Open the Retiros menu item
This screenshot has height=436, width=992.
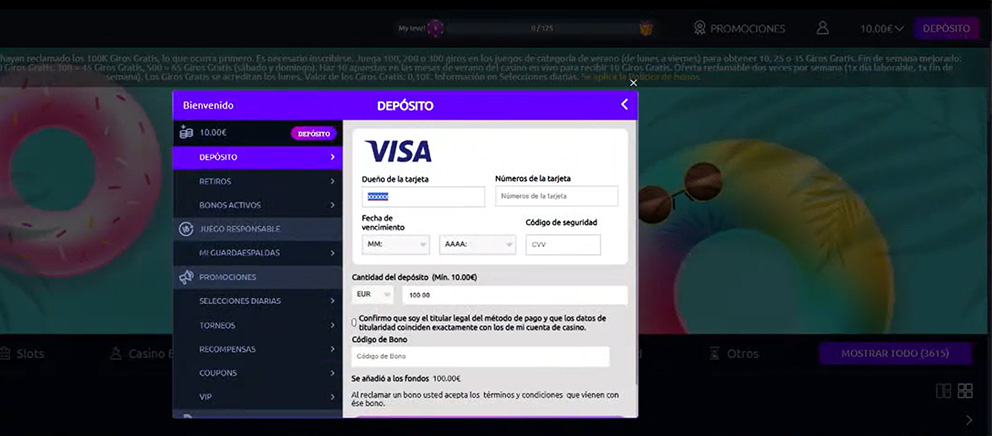[x=257, y=181]
